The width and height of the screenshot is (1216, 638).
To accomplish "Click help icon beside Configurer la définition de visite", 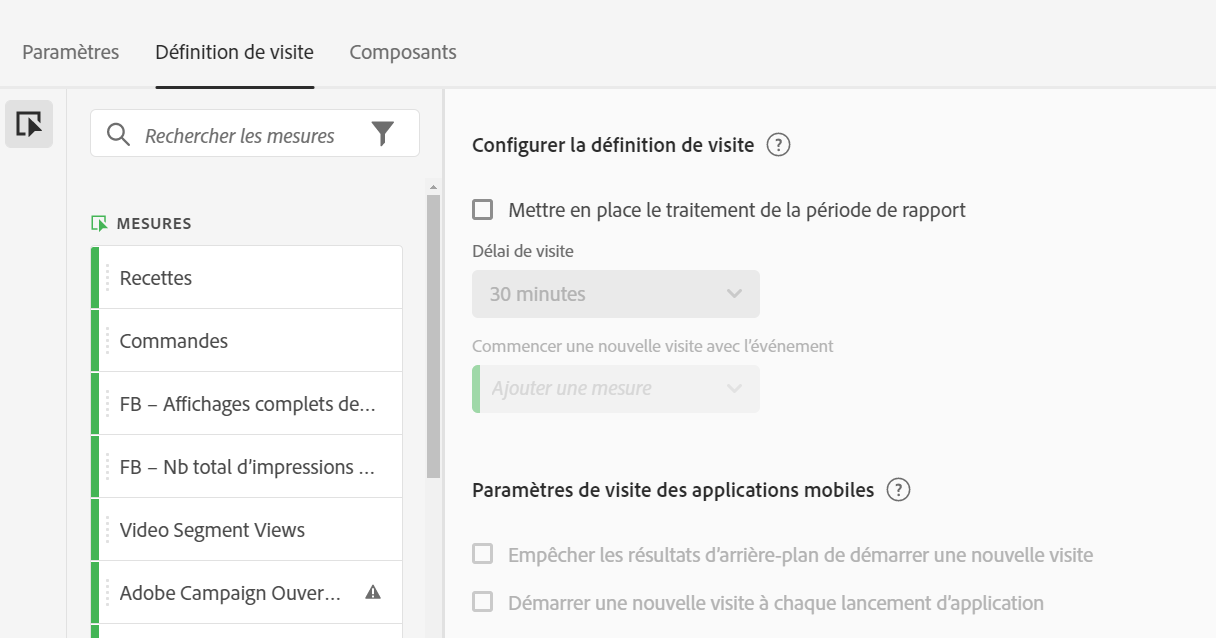I will pos(778,145).
